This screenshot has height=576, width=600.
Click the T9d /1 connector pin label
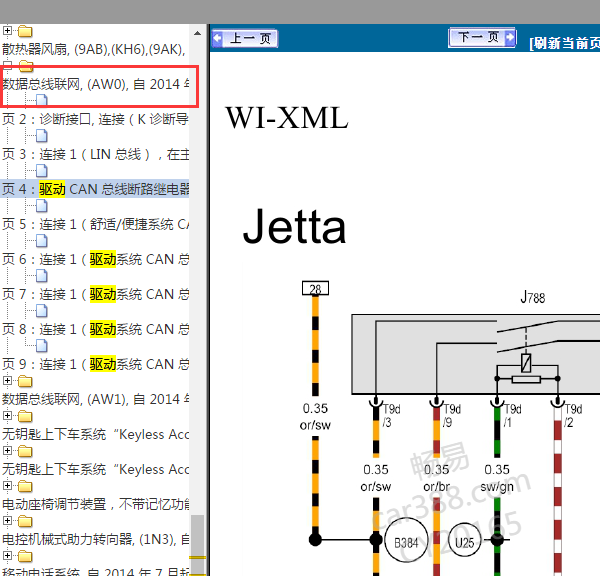512,416
